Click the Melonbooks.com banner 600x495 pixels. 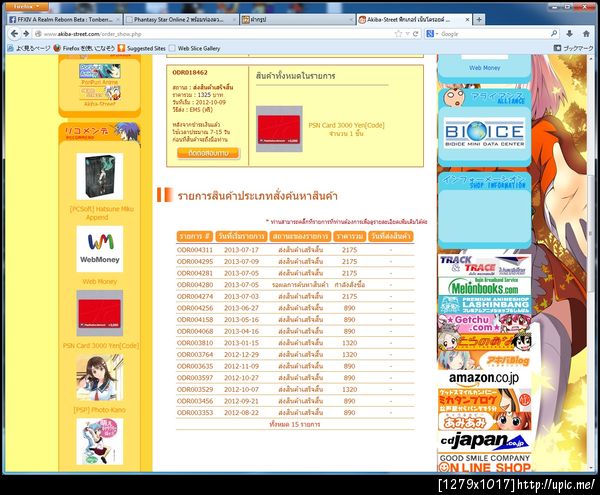tap(484, 286)
